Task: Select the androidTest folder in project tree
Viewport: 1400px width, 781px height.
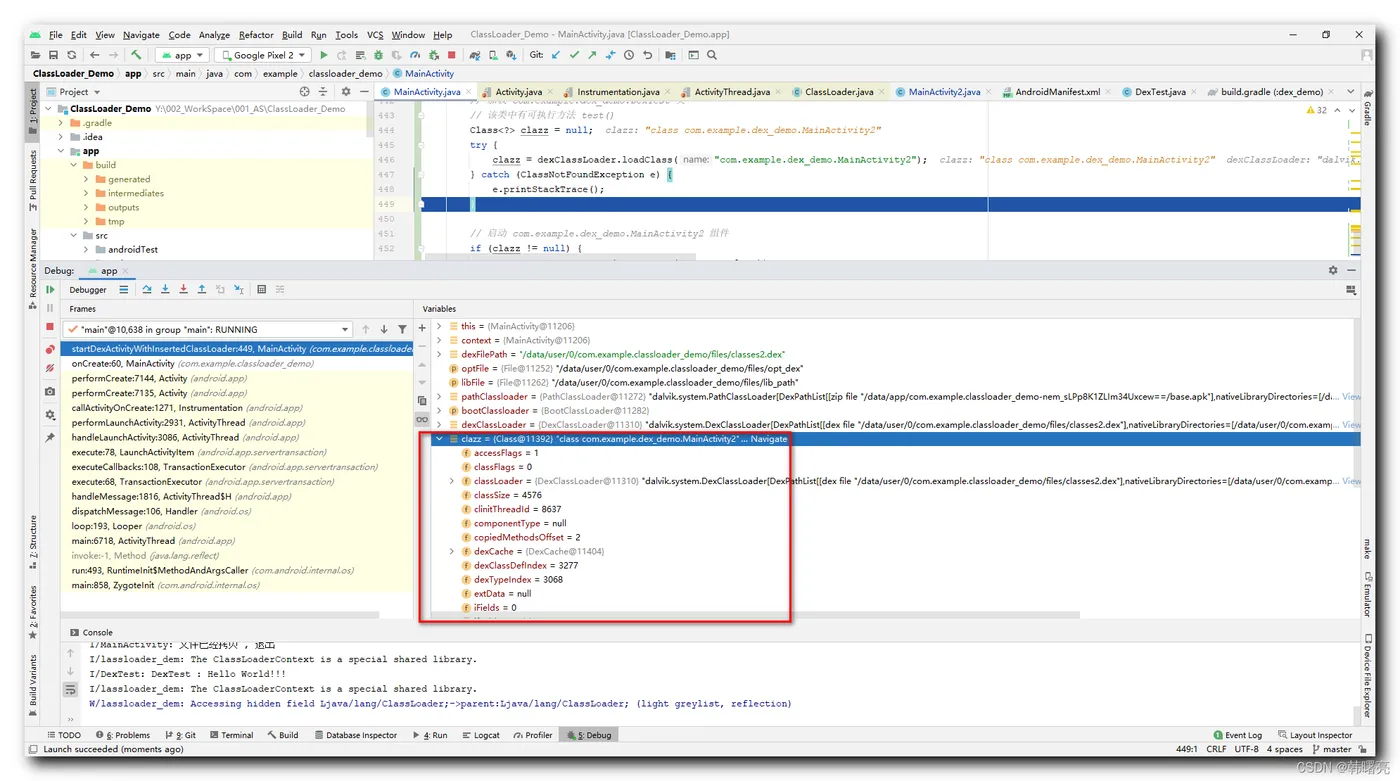Action: (132, 250)
